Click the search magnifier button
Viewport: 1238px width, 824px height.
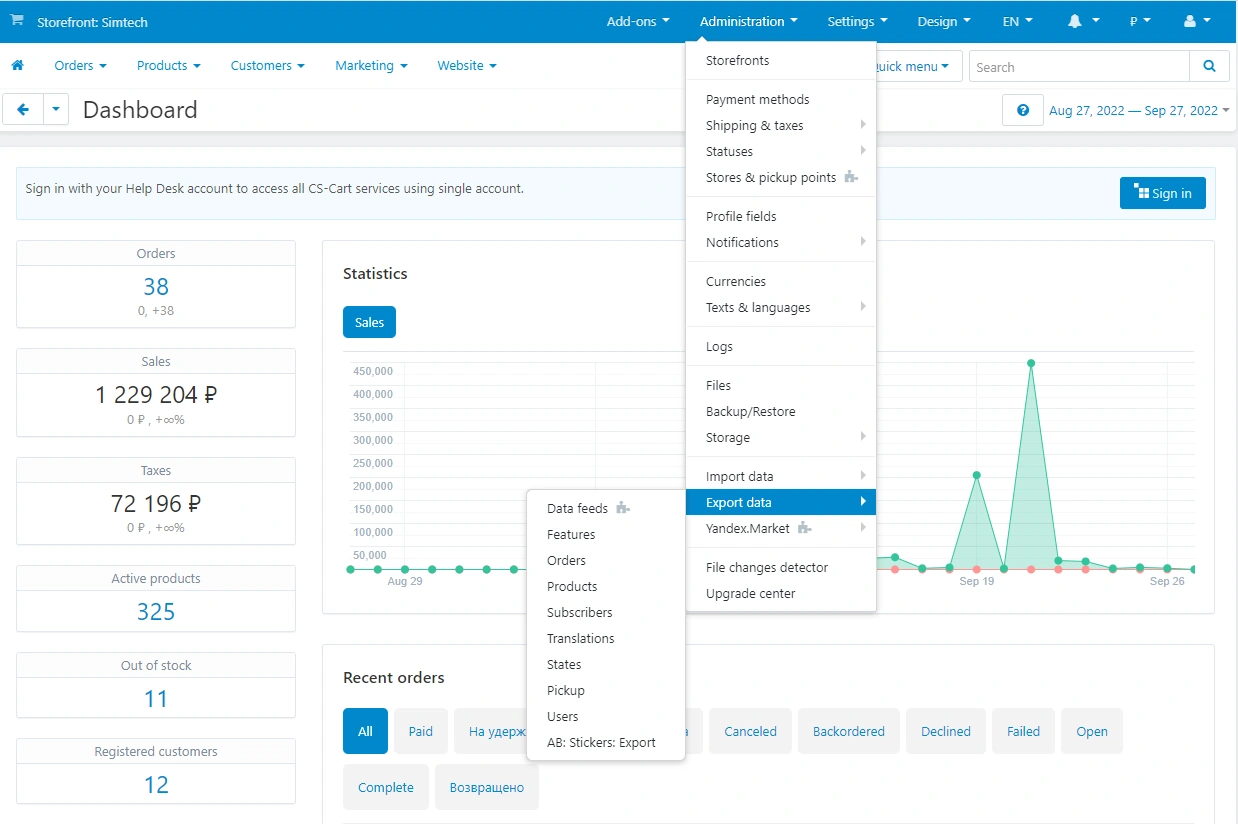tap(1210, 67)
